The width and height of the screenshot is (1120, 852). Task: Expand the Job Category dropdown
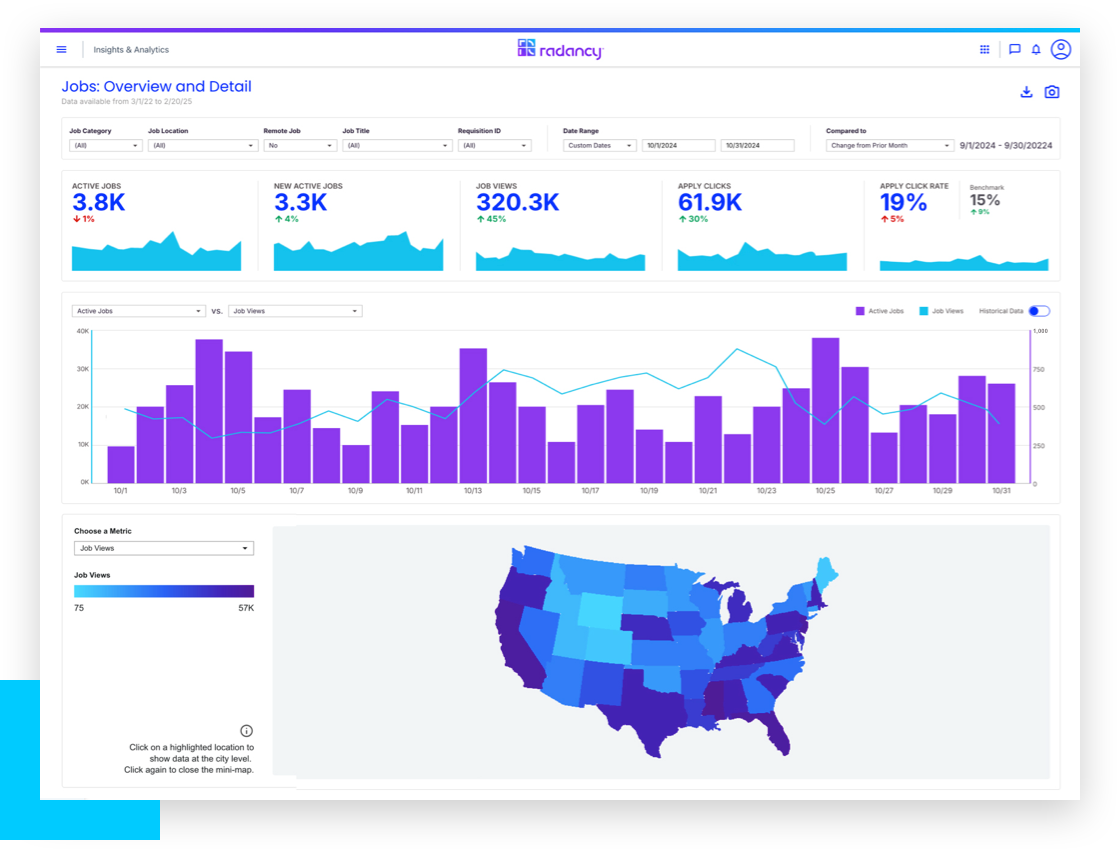point(106,145)
